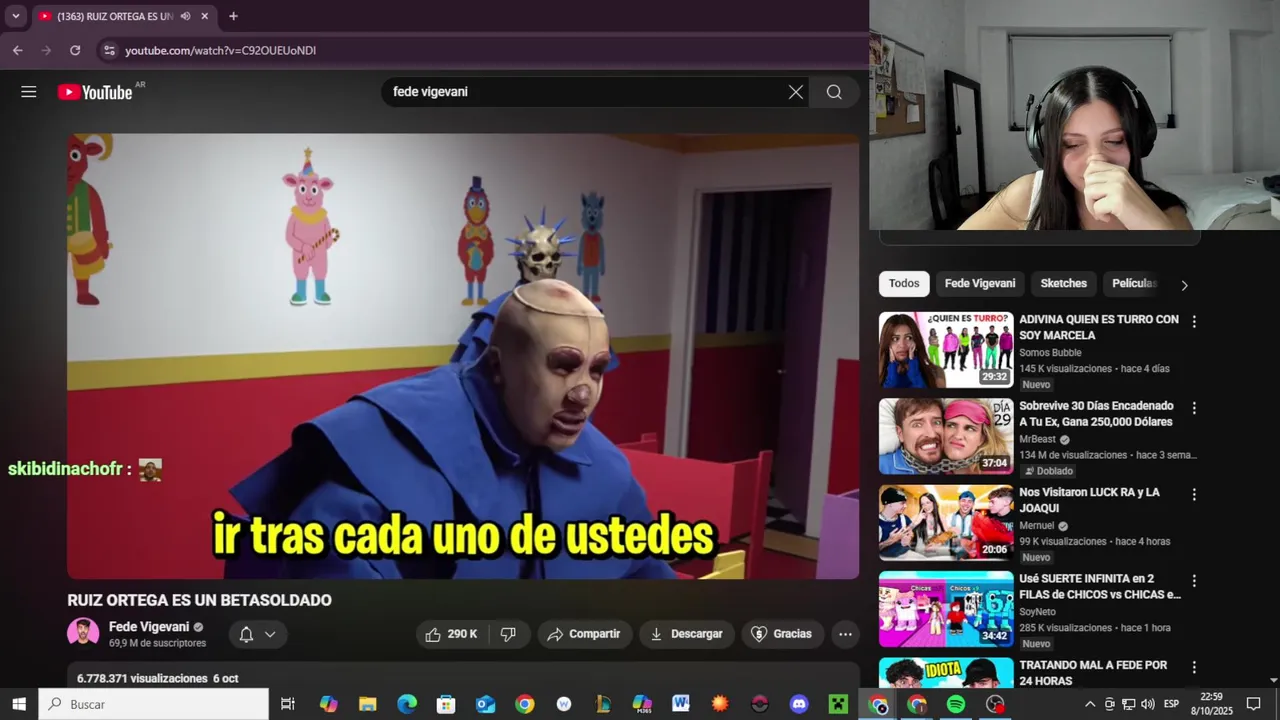Open Microsoft Store from the taskbar

click(x=446, y=704)
